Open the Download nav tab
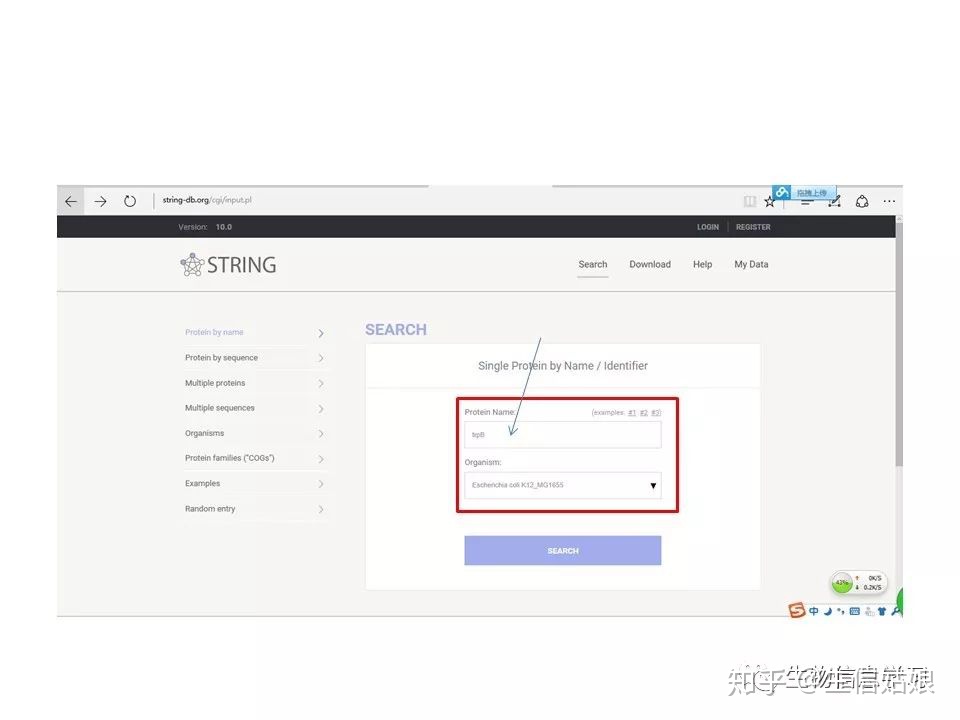 click(x=650, y=264)
